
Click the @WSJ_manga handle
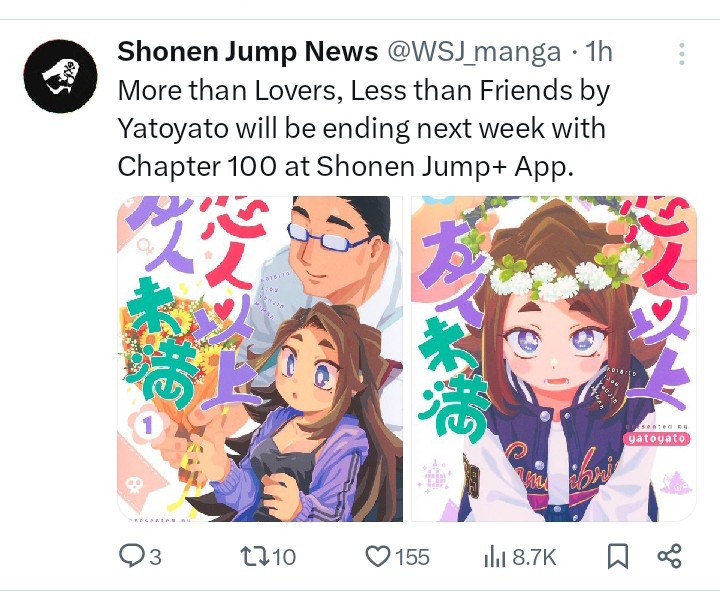pyautogui.click(x=474, y=52)
